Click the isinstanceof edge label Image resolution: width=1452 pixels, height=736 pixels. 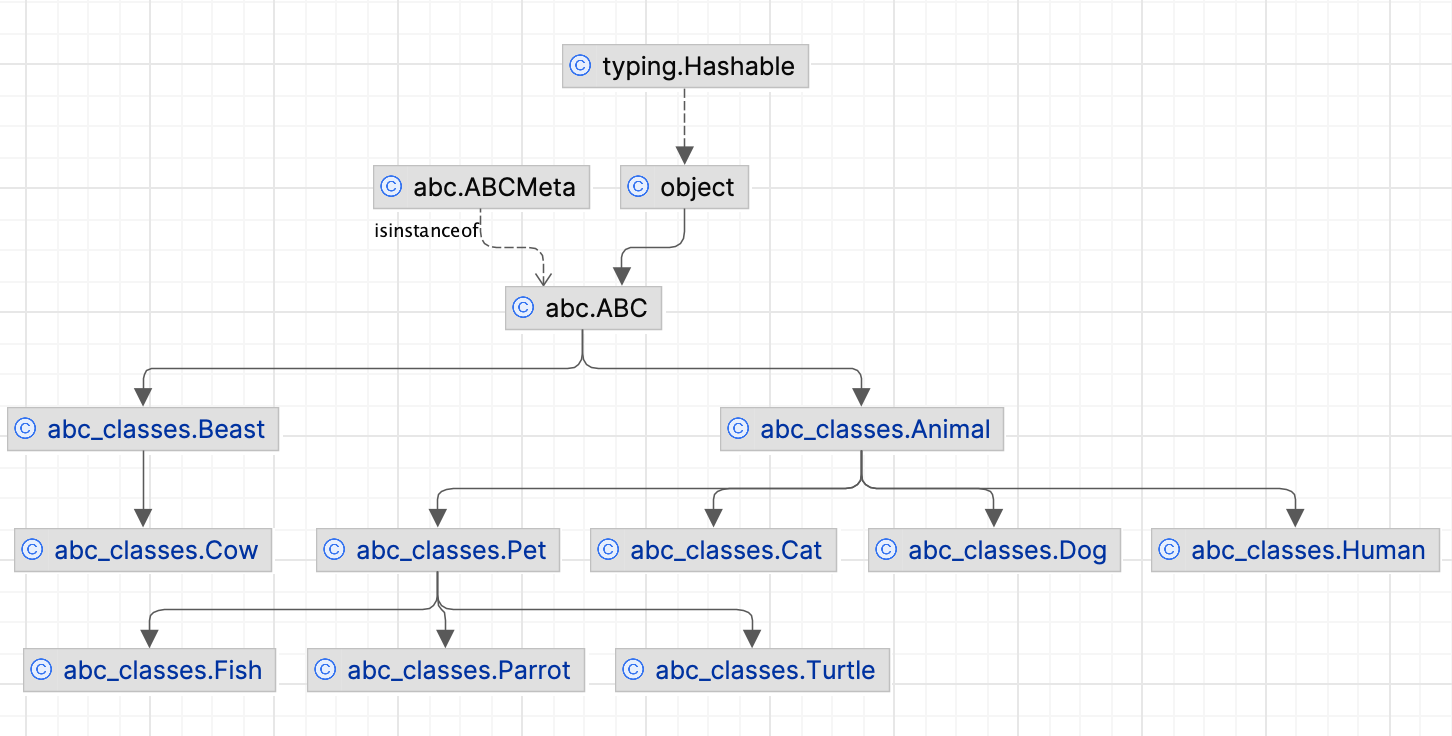pyautogui.click(x=427, y=231)
